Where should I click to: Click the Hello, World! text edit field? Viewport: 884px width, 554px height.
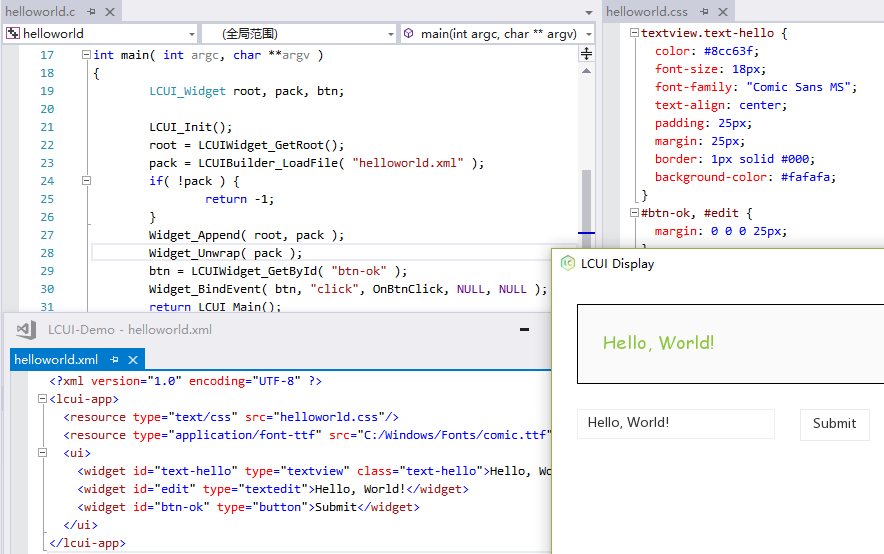(675, 424)
